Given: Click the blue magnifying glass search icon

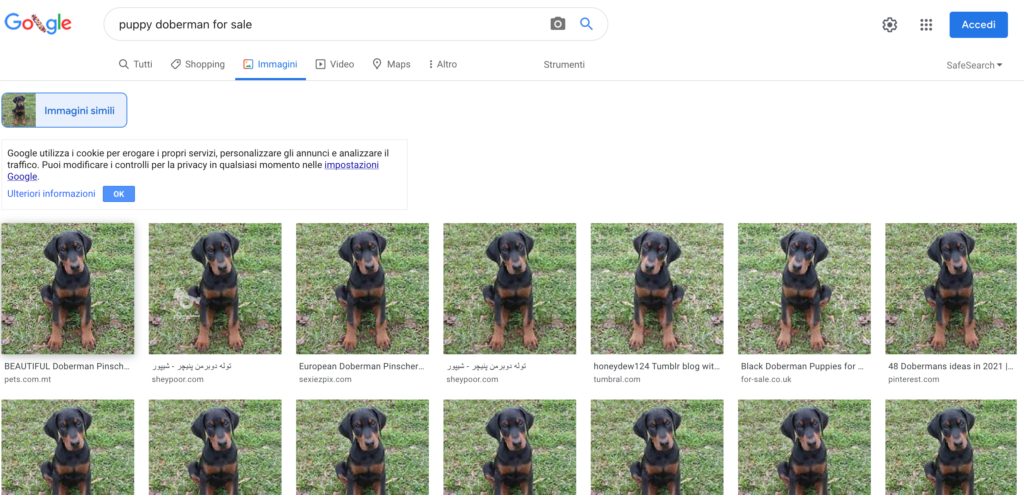Looking at the screenshot, I should (587, 24).
